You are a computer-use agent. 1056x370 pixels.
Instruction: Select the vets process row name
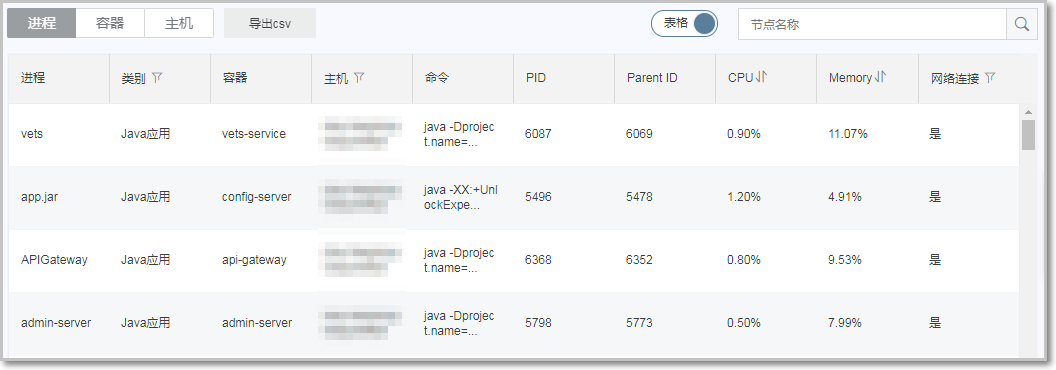(x=32, y=133)
